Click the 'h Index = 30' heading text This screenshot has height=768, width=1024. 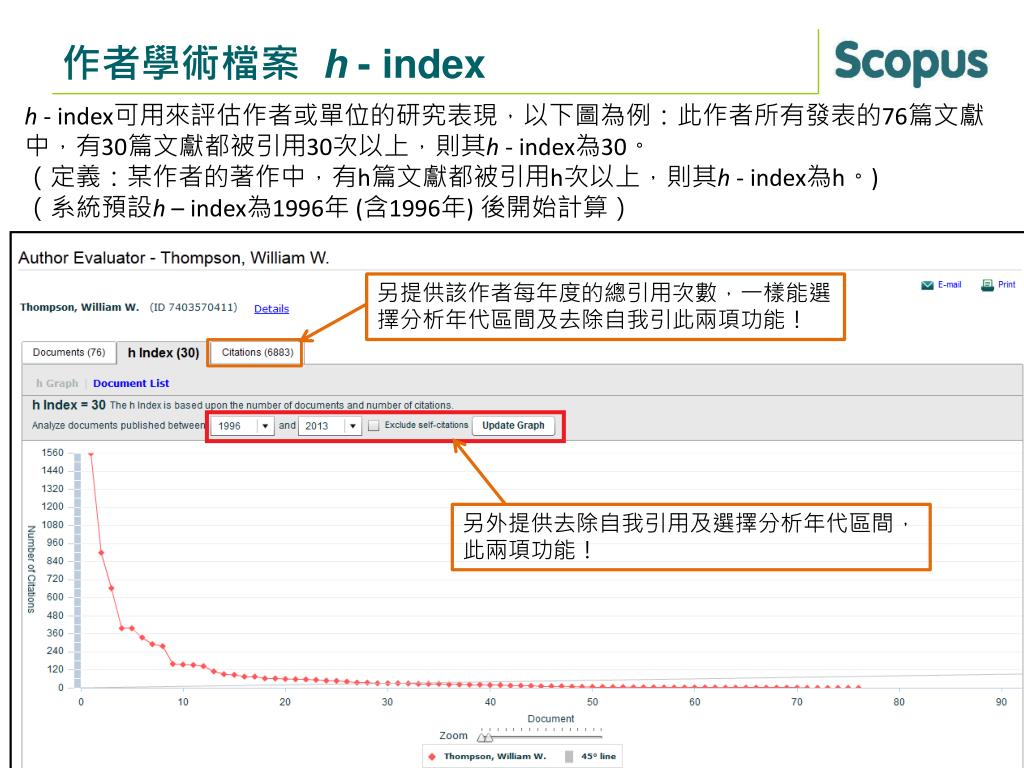(69, 405)
